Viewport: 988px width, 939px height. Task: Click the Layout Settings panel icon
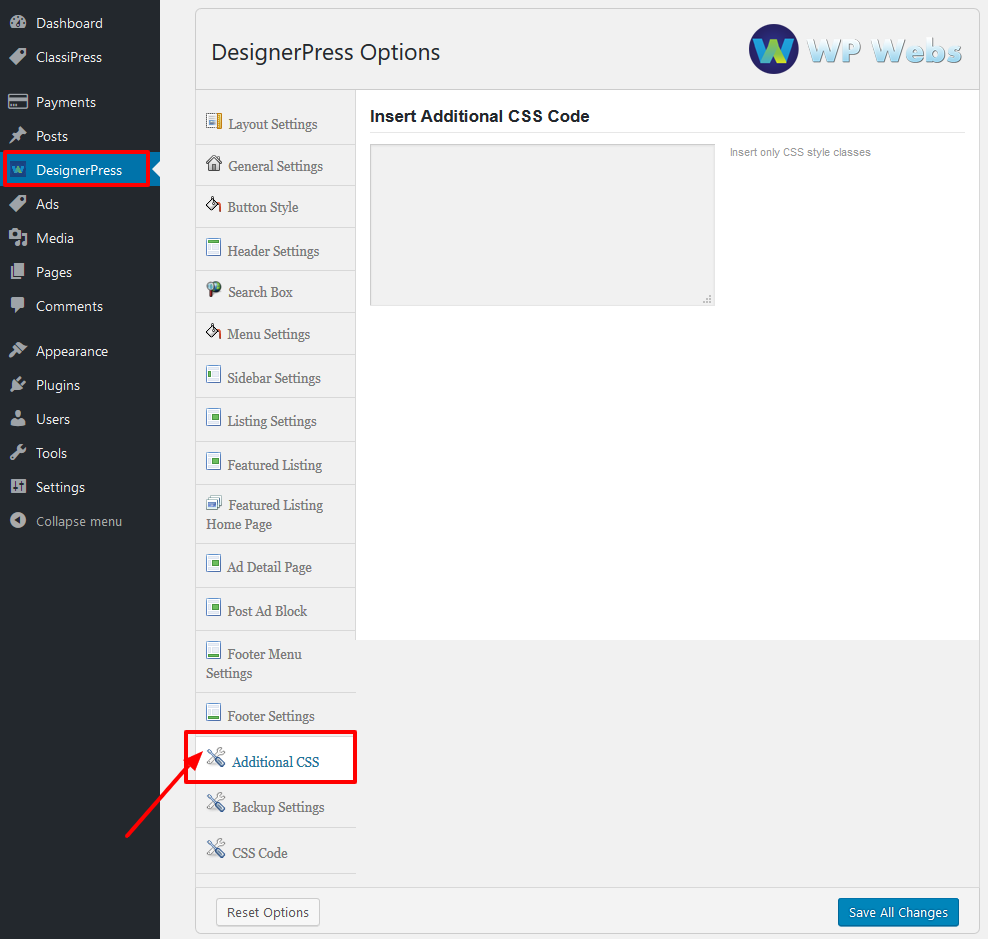click(214, 120)
